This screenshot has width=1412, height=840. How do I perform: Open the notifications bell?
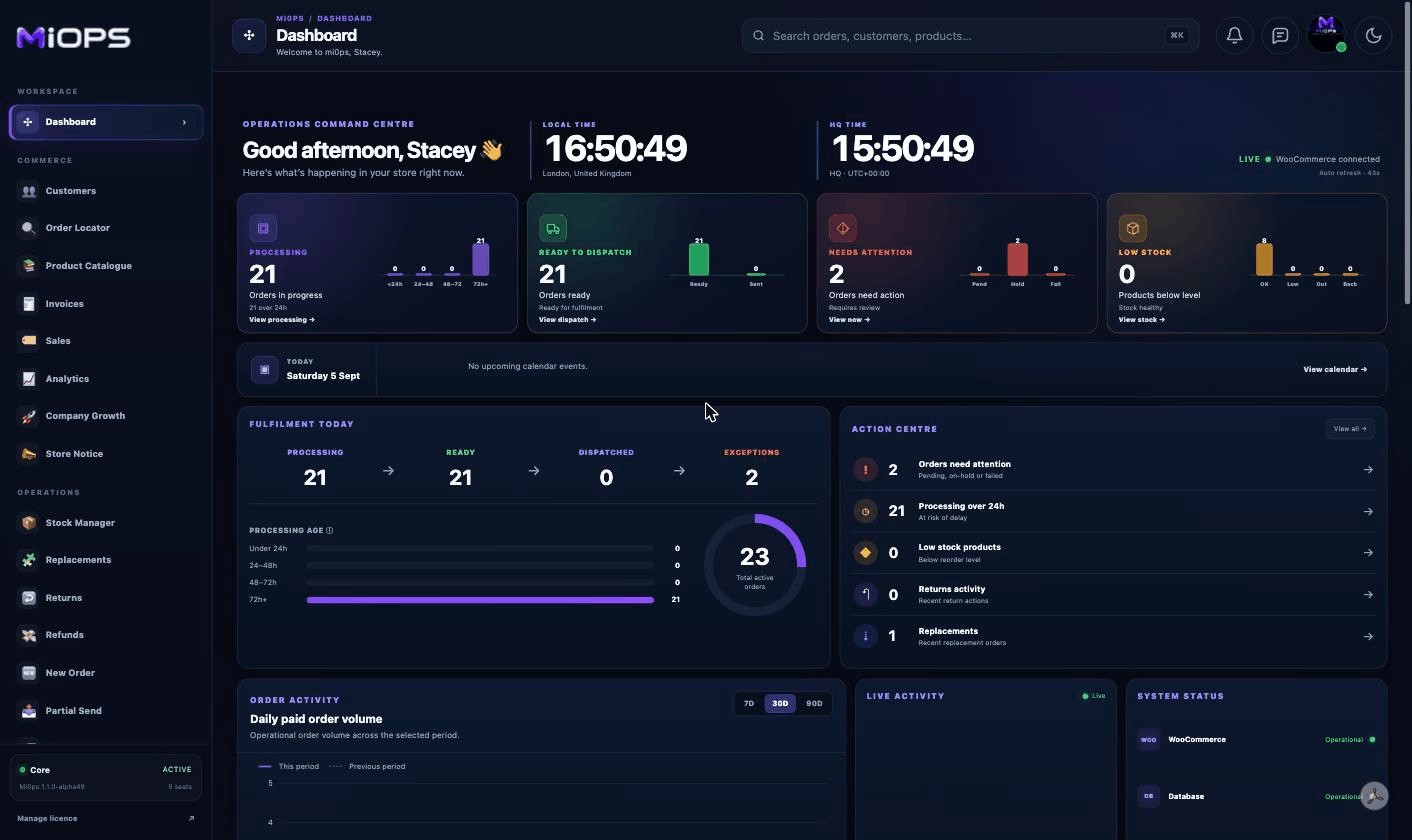coord(1234,36)
